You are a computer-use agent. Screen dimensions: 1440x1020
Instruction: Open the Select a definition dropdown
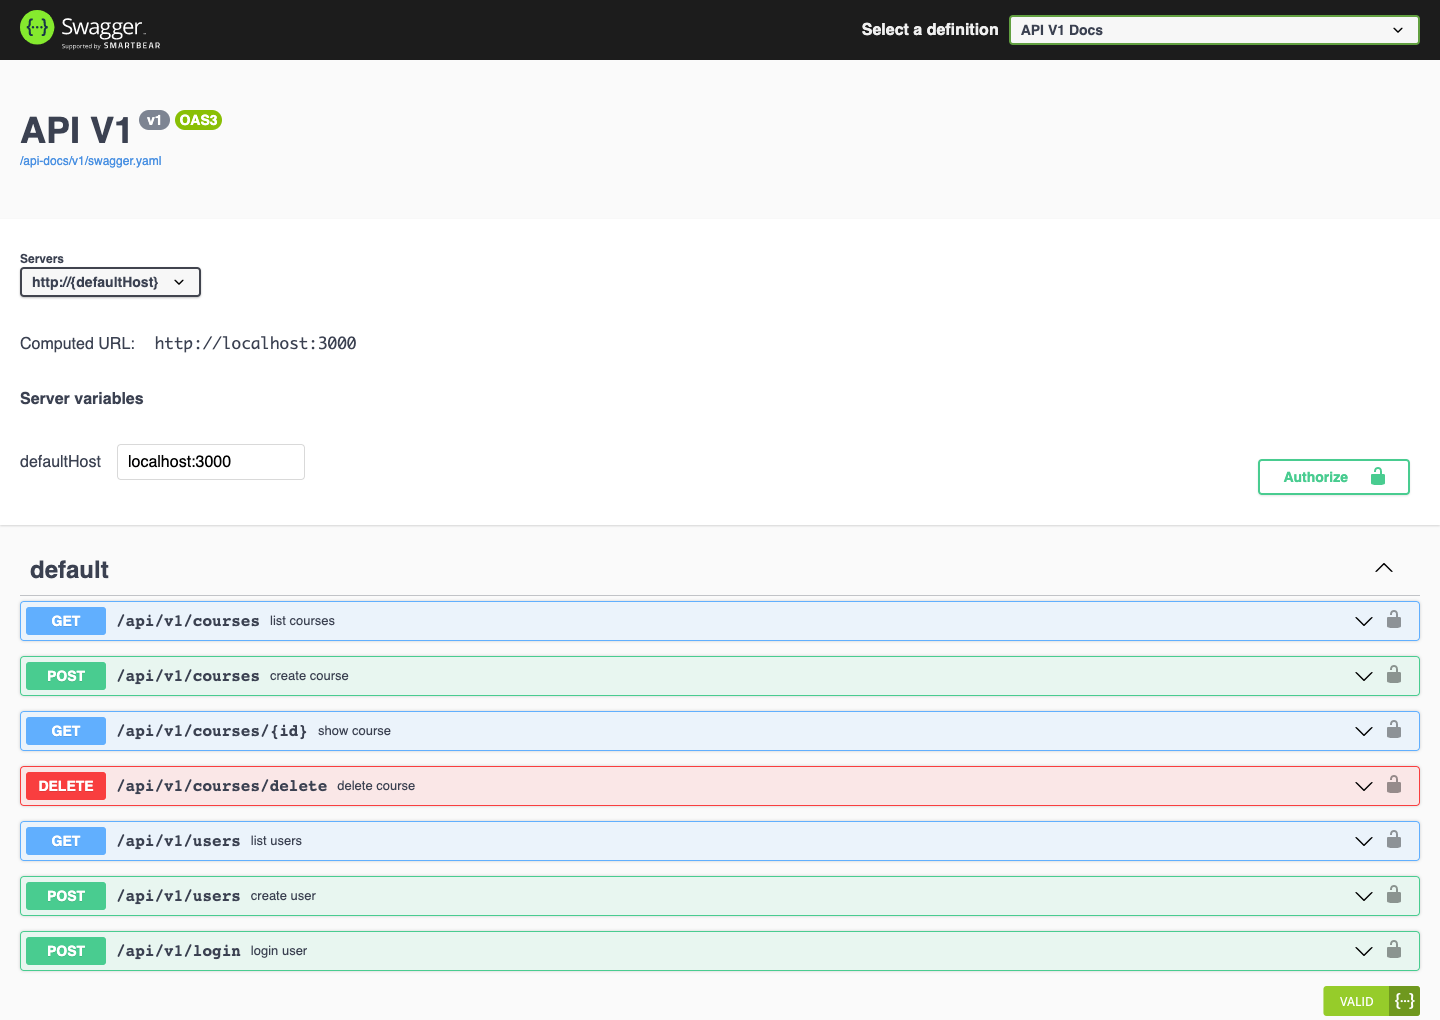tap(1213, 30)
